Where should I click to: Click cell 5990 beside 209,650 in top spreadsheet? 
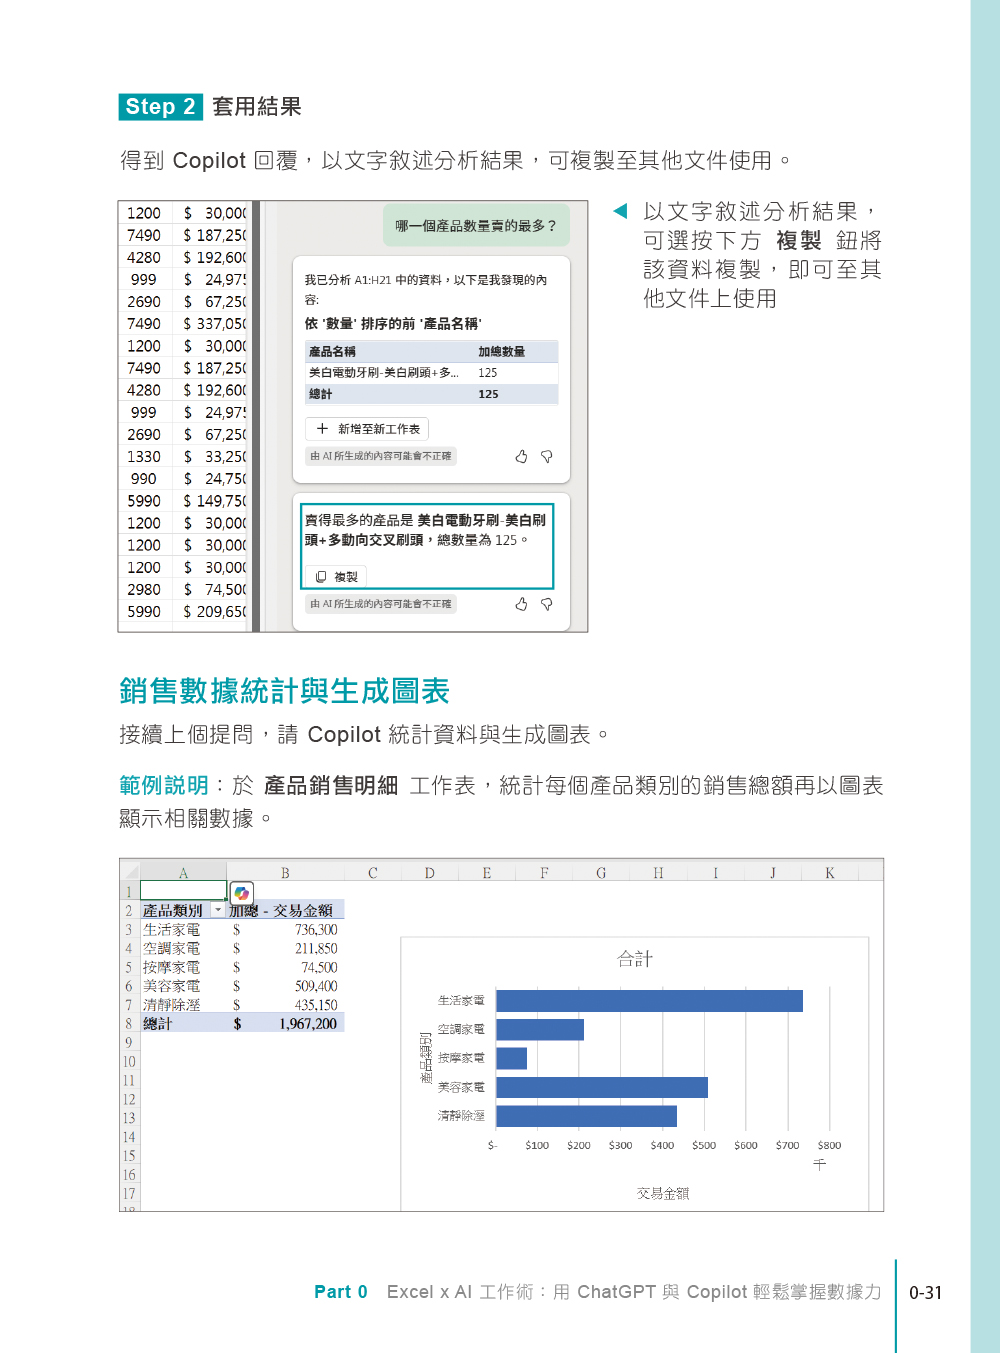(x=144, y=611)
